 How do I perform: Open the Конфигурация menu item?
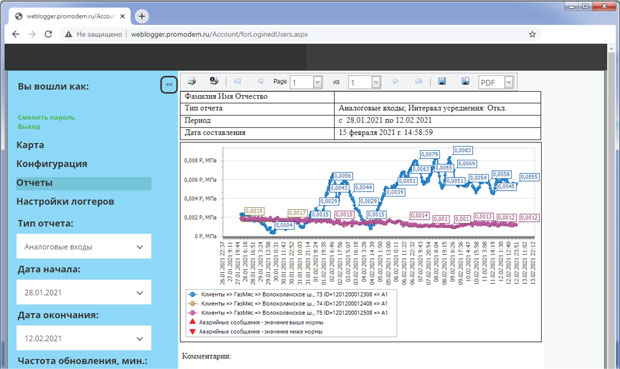click(x=52, y=164)
